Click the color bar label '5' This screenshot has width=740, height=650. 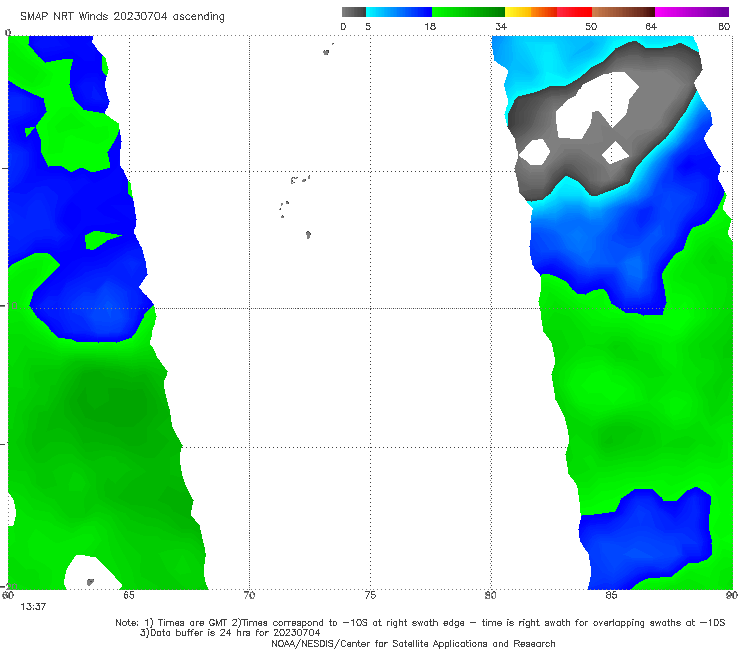pos(368,27)
